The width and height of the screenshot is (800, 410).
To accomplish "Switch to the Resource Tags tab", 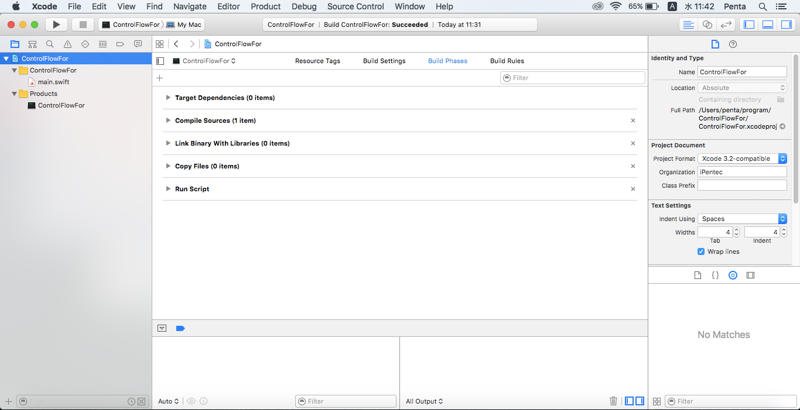I will tap(317, 61).
